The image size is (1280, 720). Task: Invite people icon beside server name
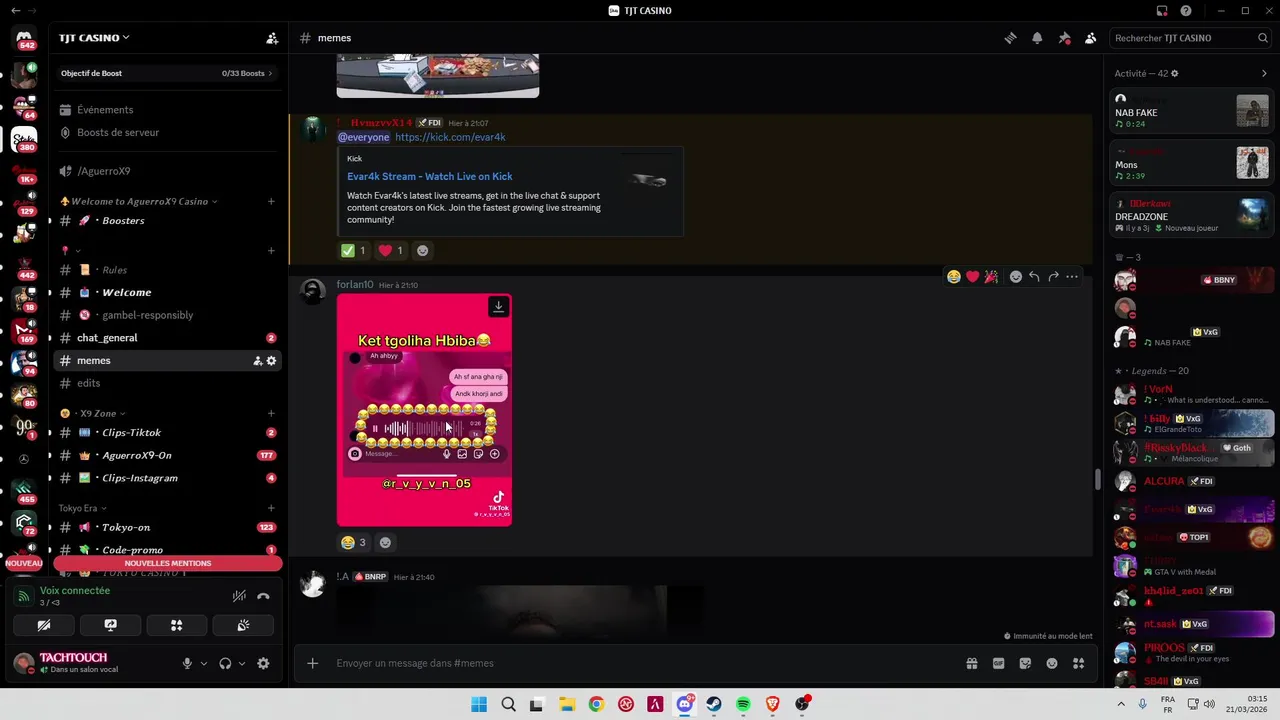pyautogui.click(x=272, y=38)
